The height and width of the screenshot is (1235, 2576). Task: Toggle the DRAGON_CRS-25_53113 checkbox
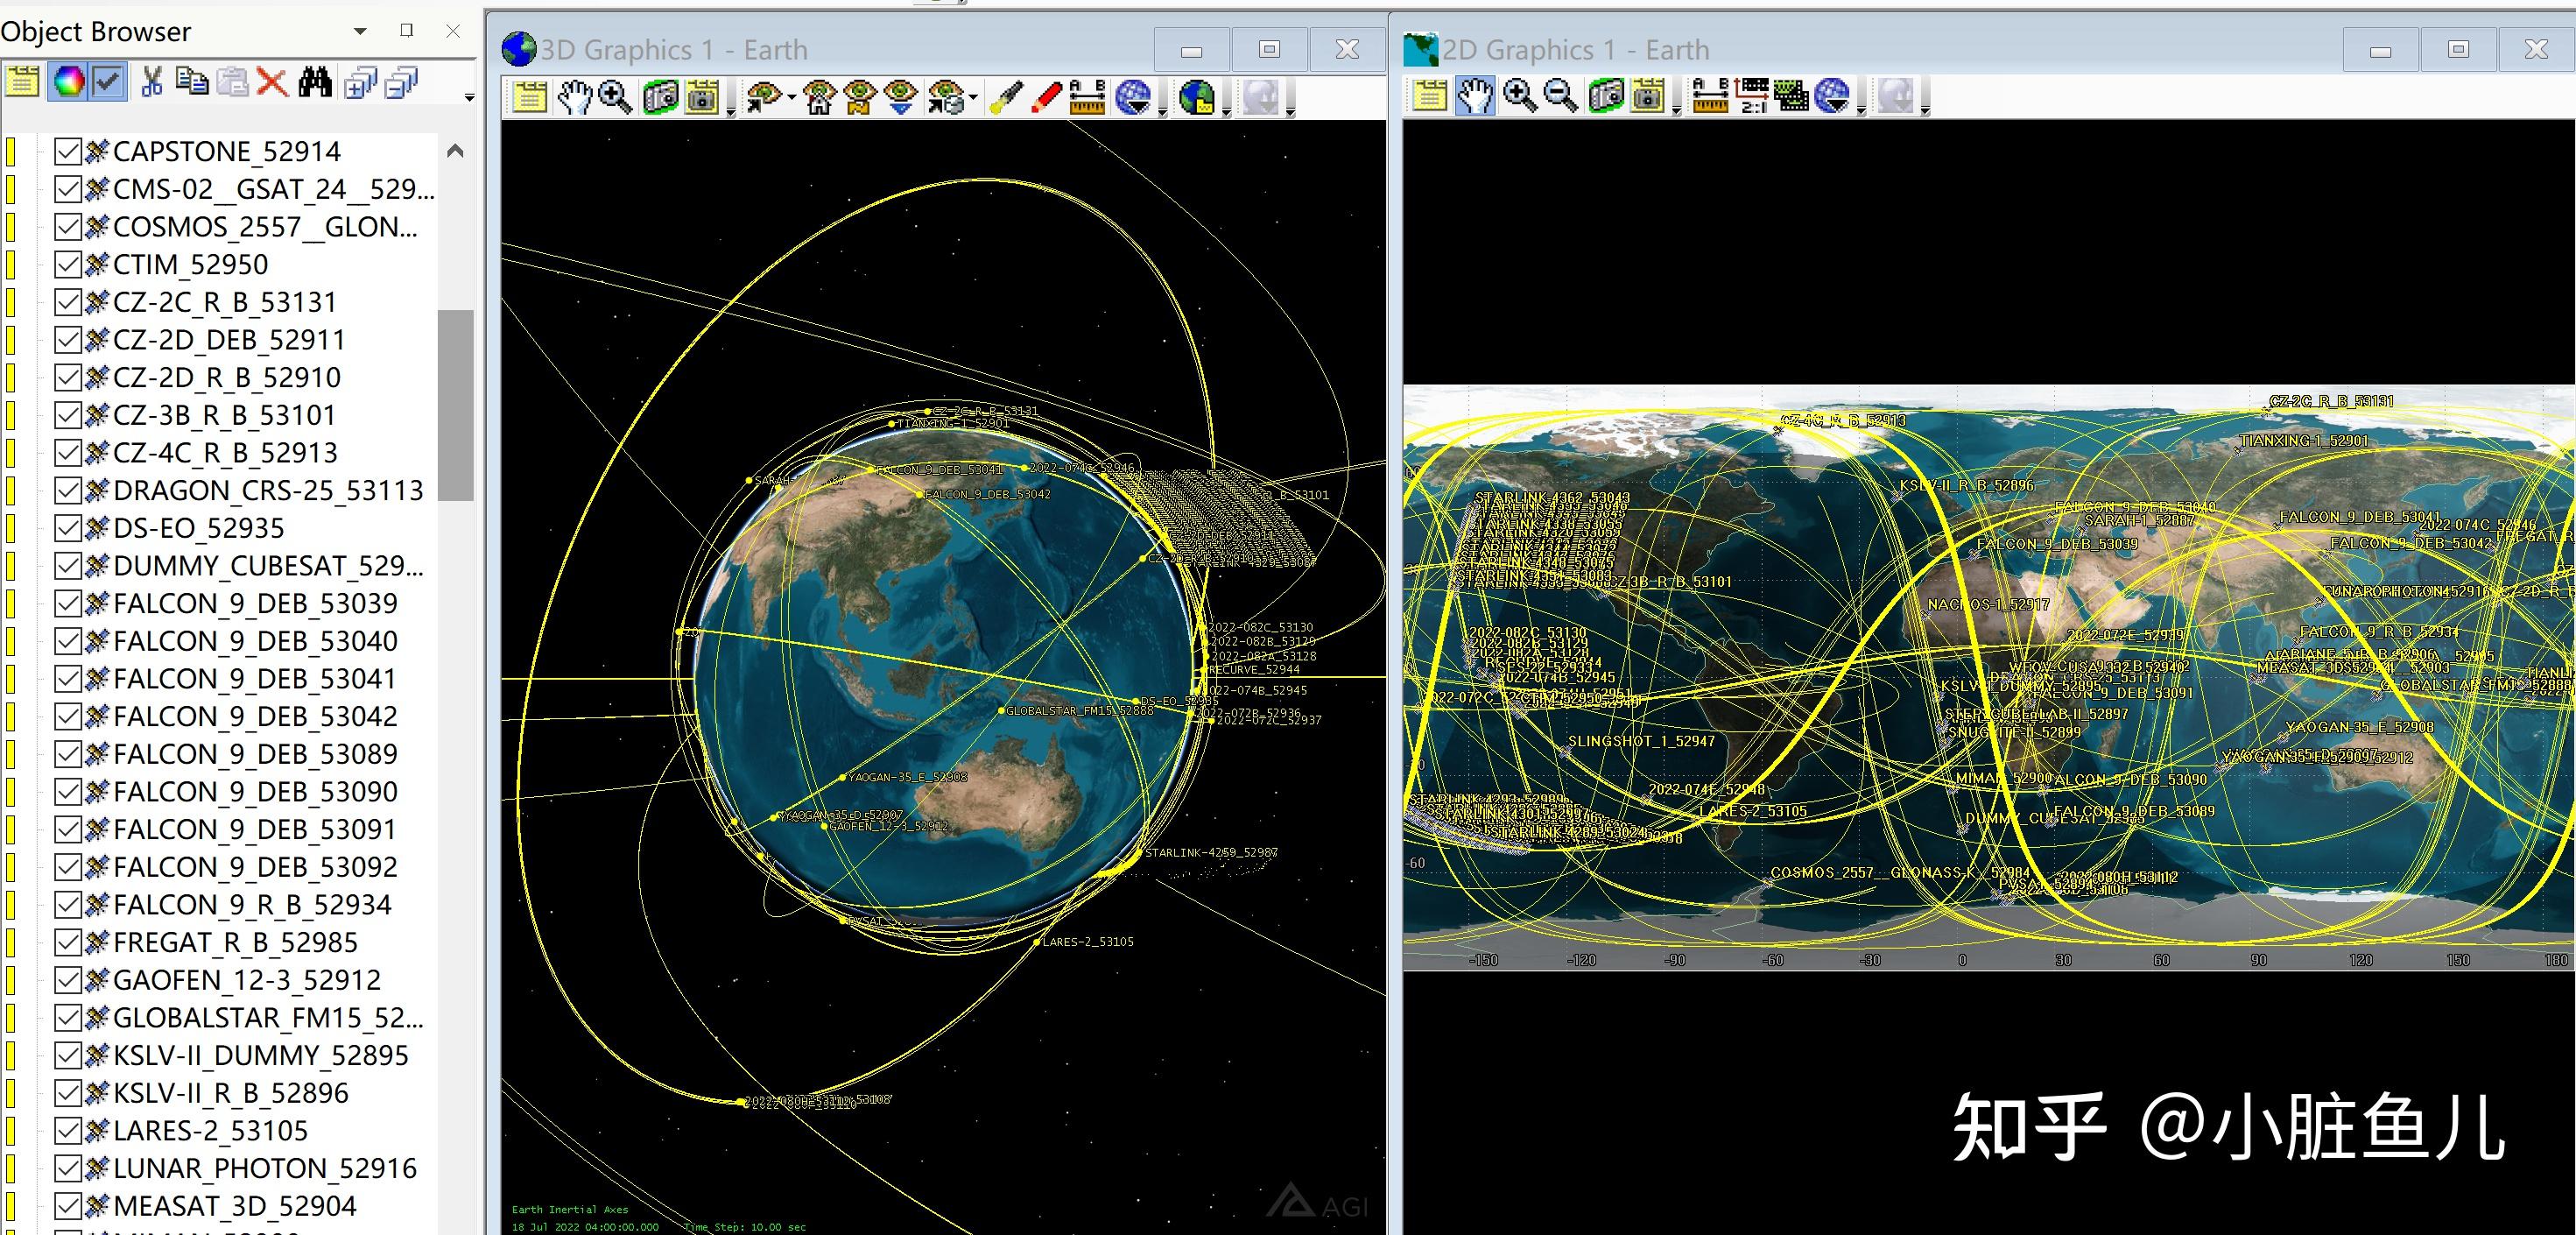point(68,491)
